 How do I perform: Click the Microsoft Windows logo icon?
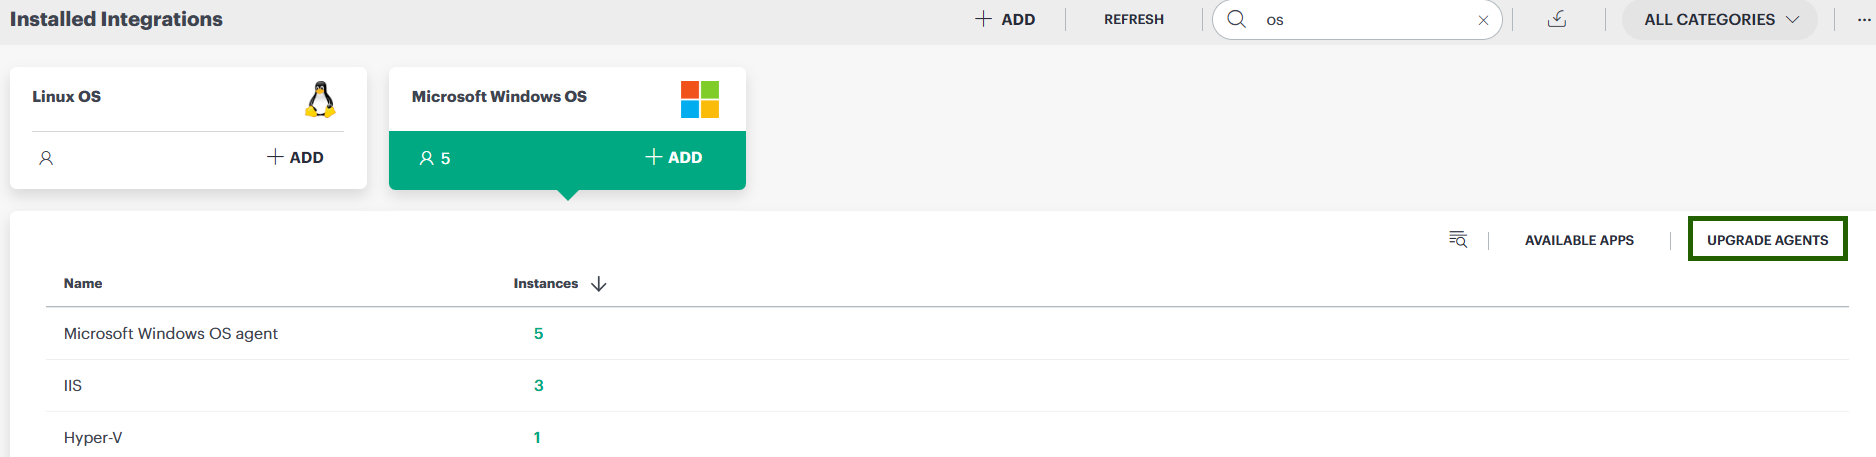pyautogui.click(x=700, y=99)
